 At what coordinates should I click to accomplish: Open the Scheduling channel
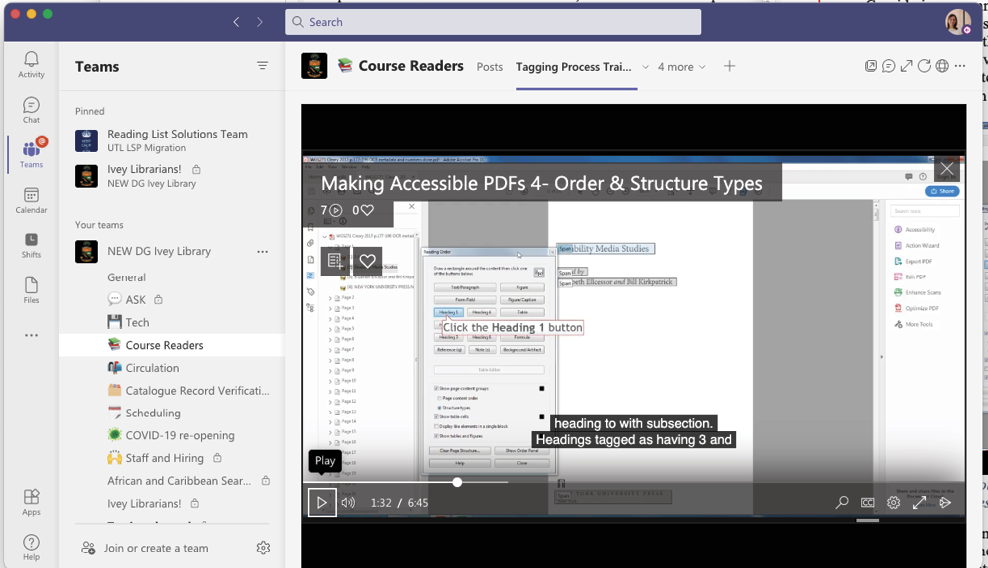coord(144,413)
